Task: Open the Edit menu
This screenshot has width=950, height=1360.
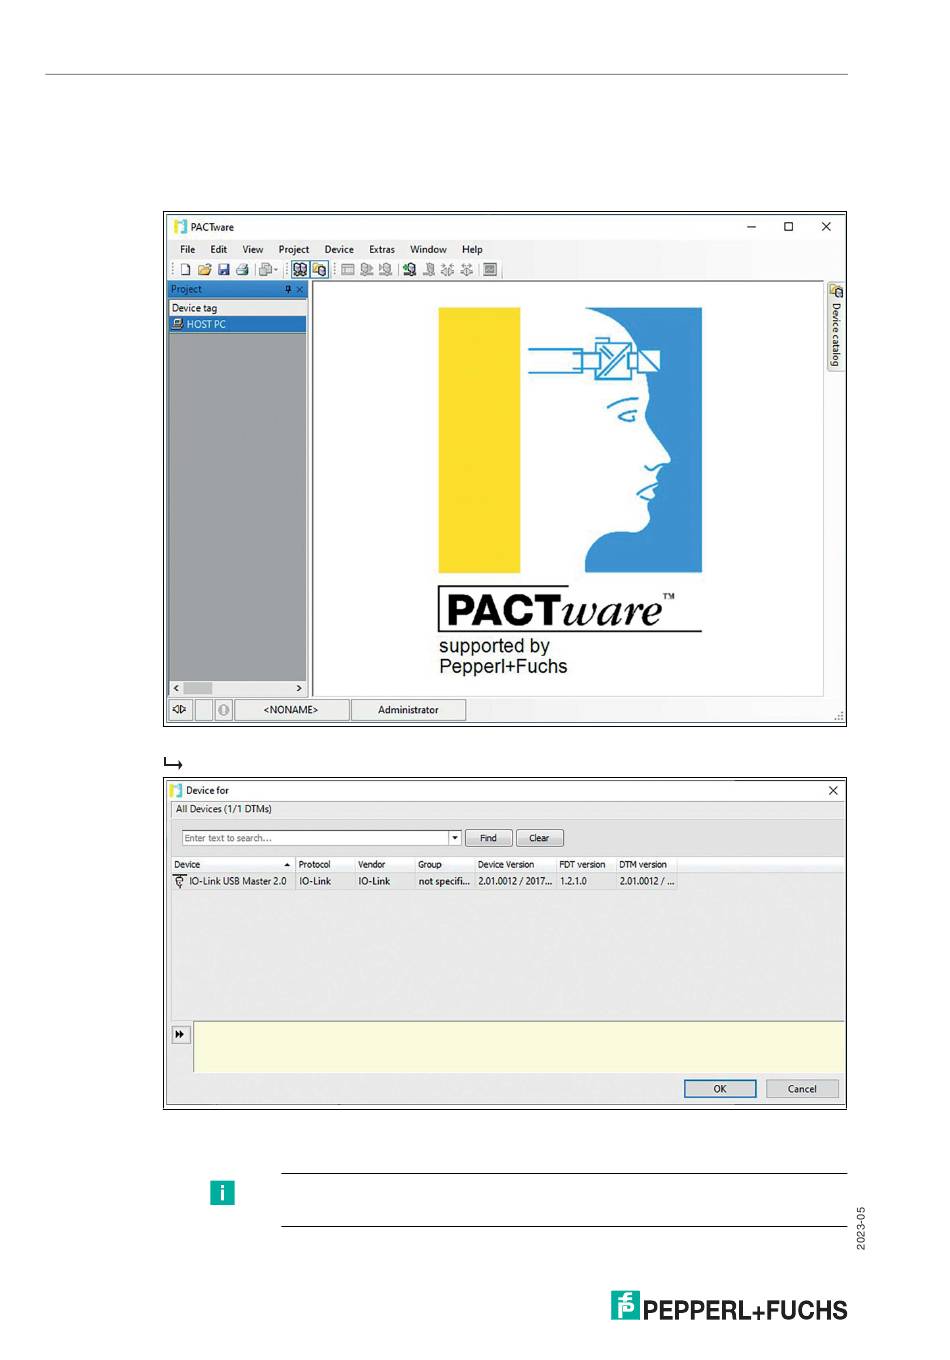Action: point(218,250)
